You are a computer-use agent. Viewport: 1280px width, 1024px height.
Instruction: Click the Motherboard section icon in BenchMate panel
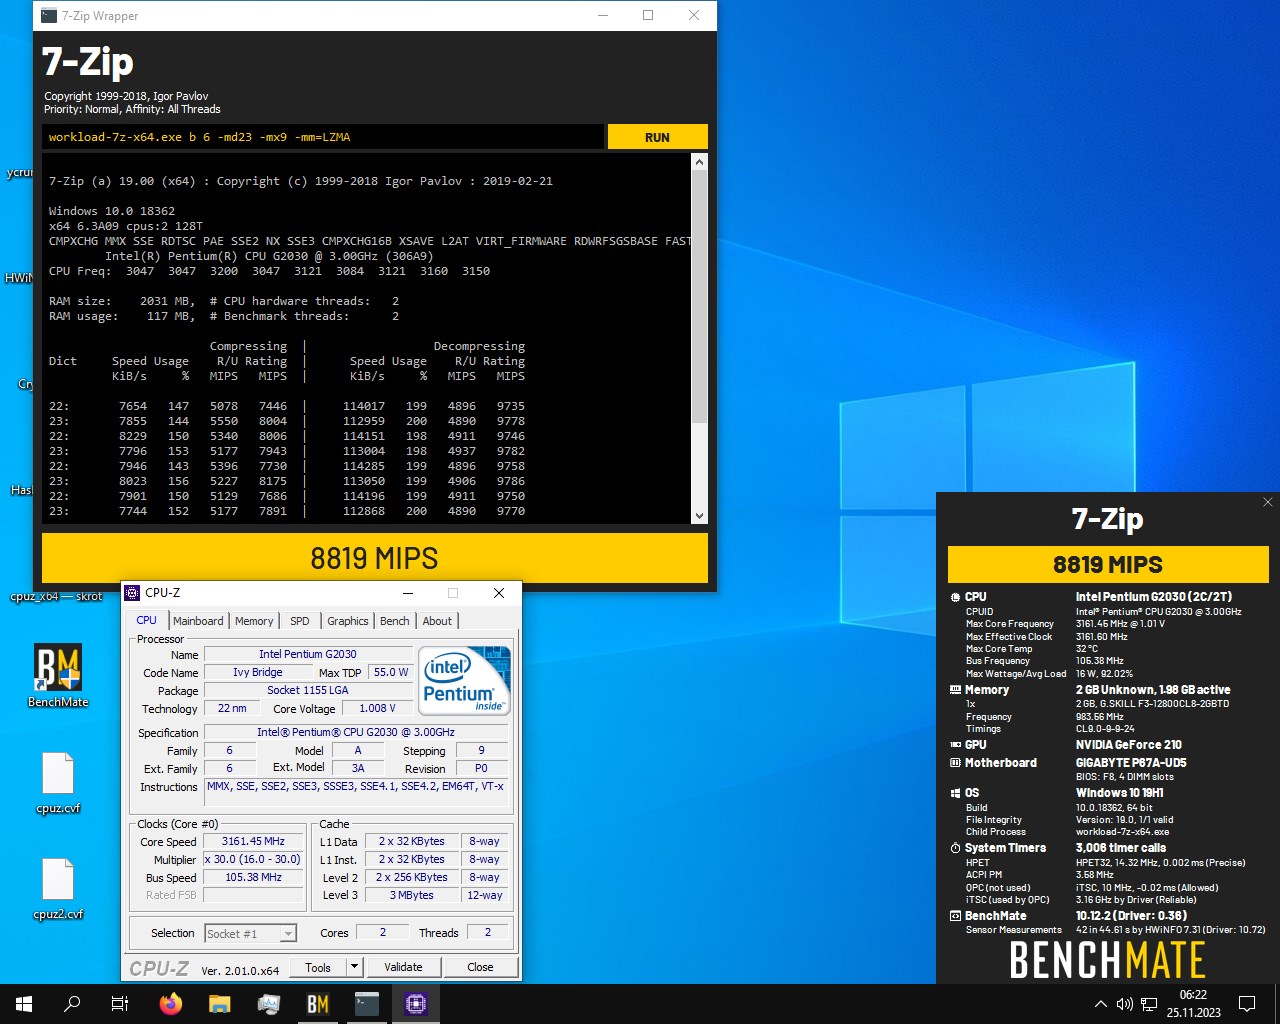[955, 763]
